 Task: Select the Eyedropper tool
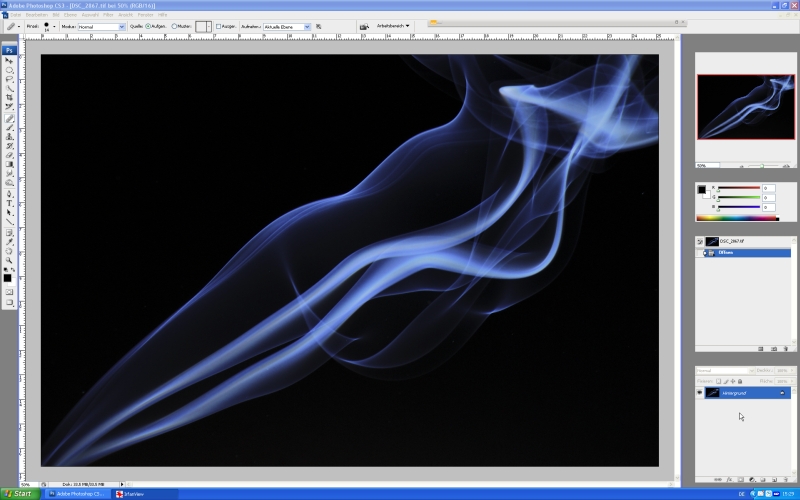(x=9, y=242)
